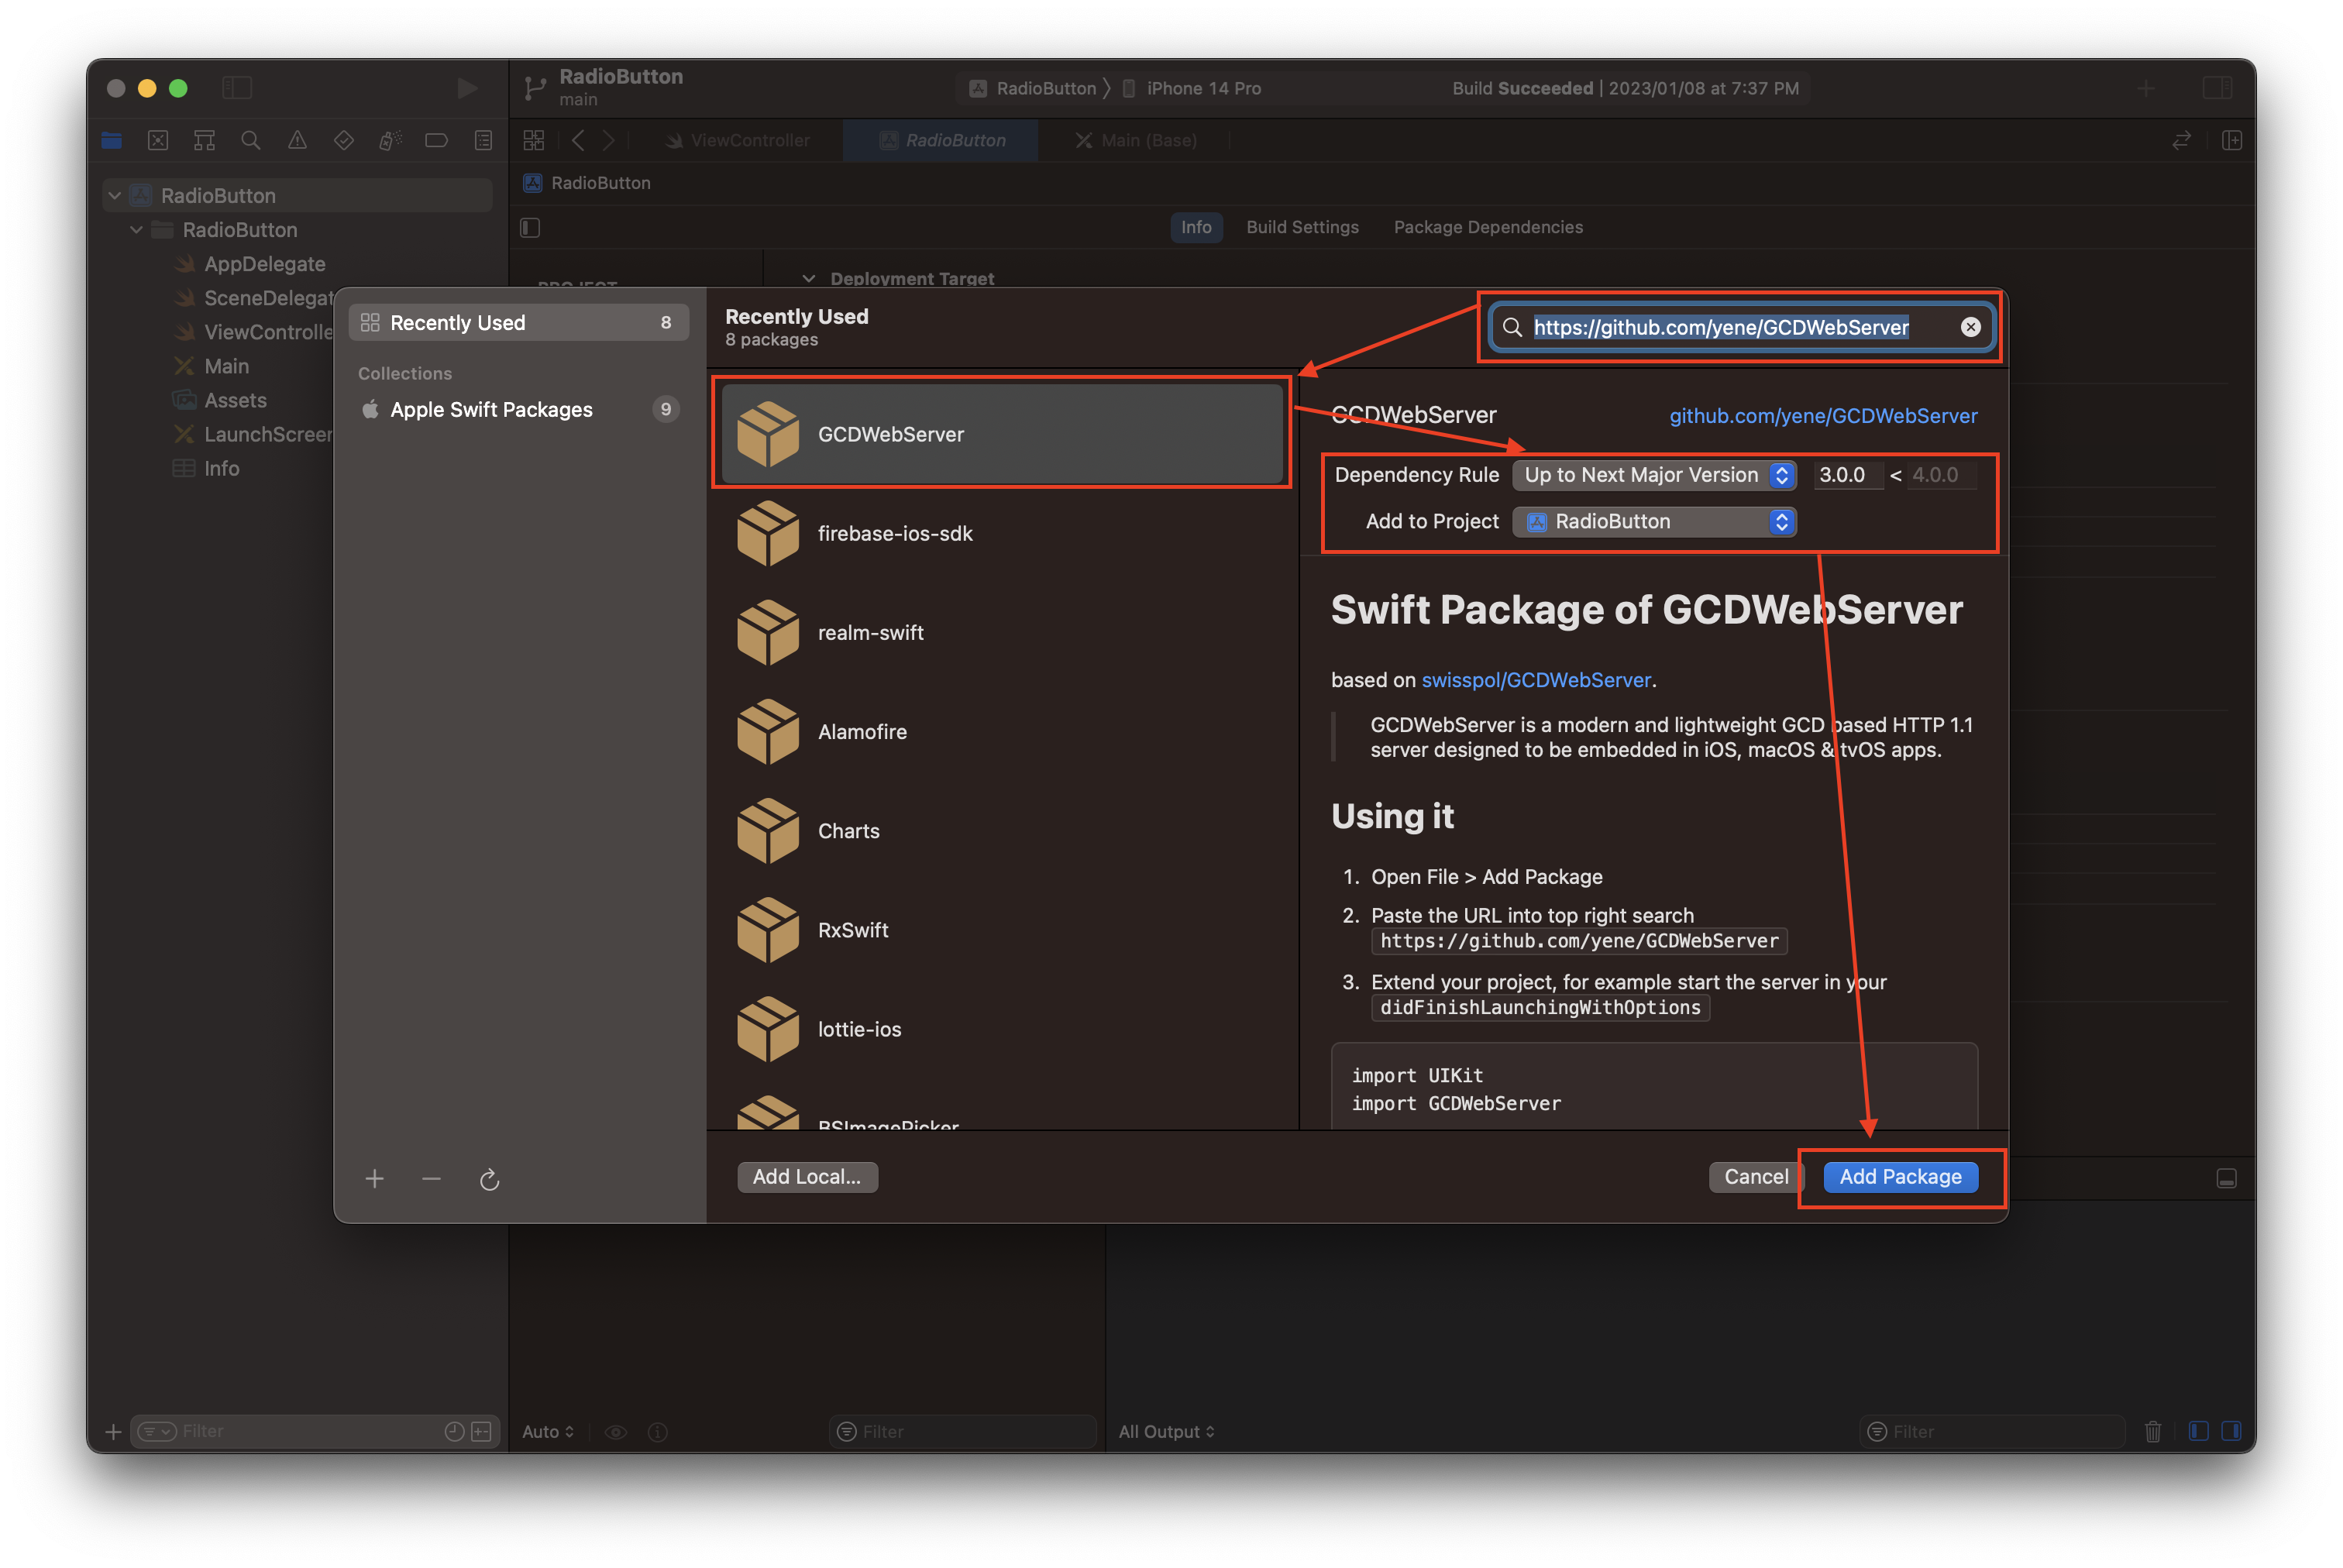
Task: Click the Add Package button
Action: coord(1900,1177)
